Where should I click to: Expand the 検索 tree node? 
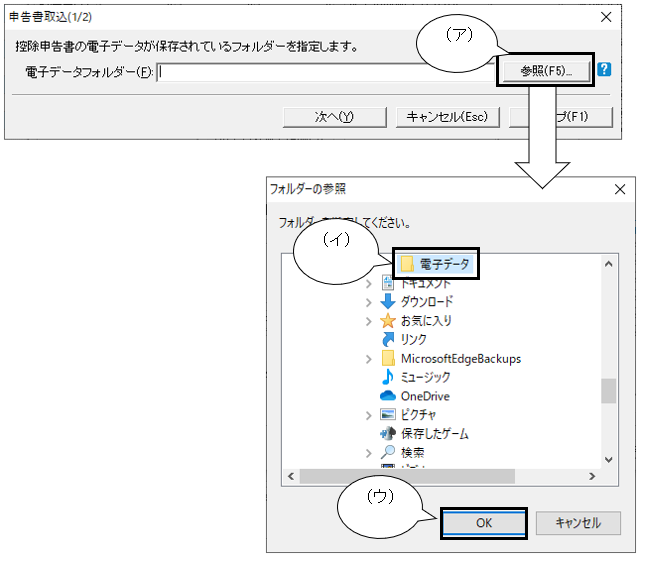[368, 453]
